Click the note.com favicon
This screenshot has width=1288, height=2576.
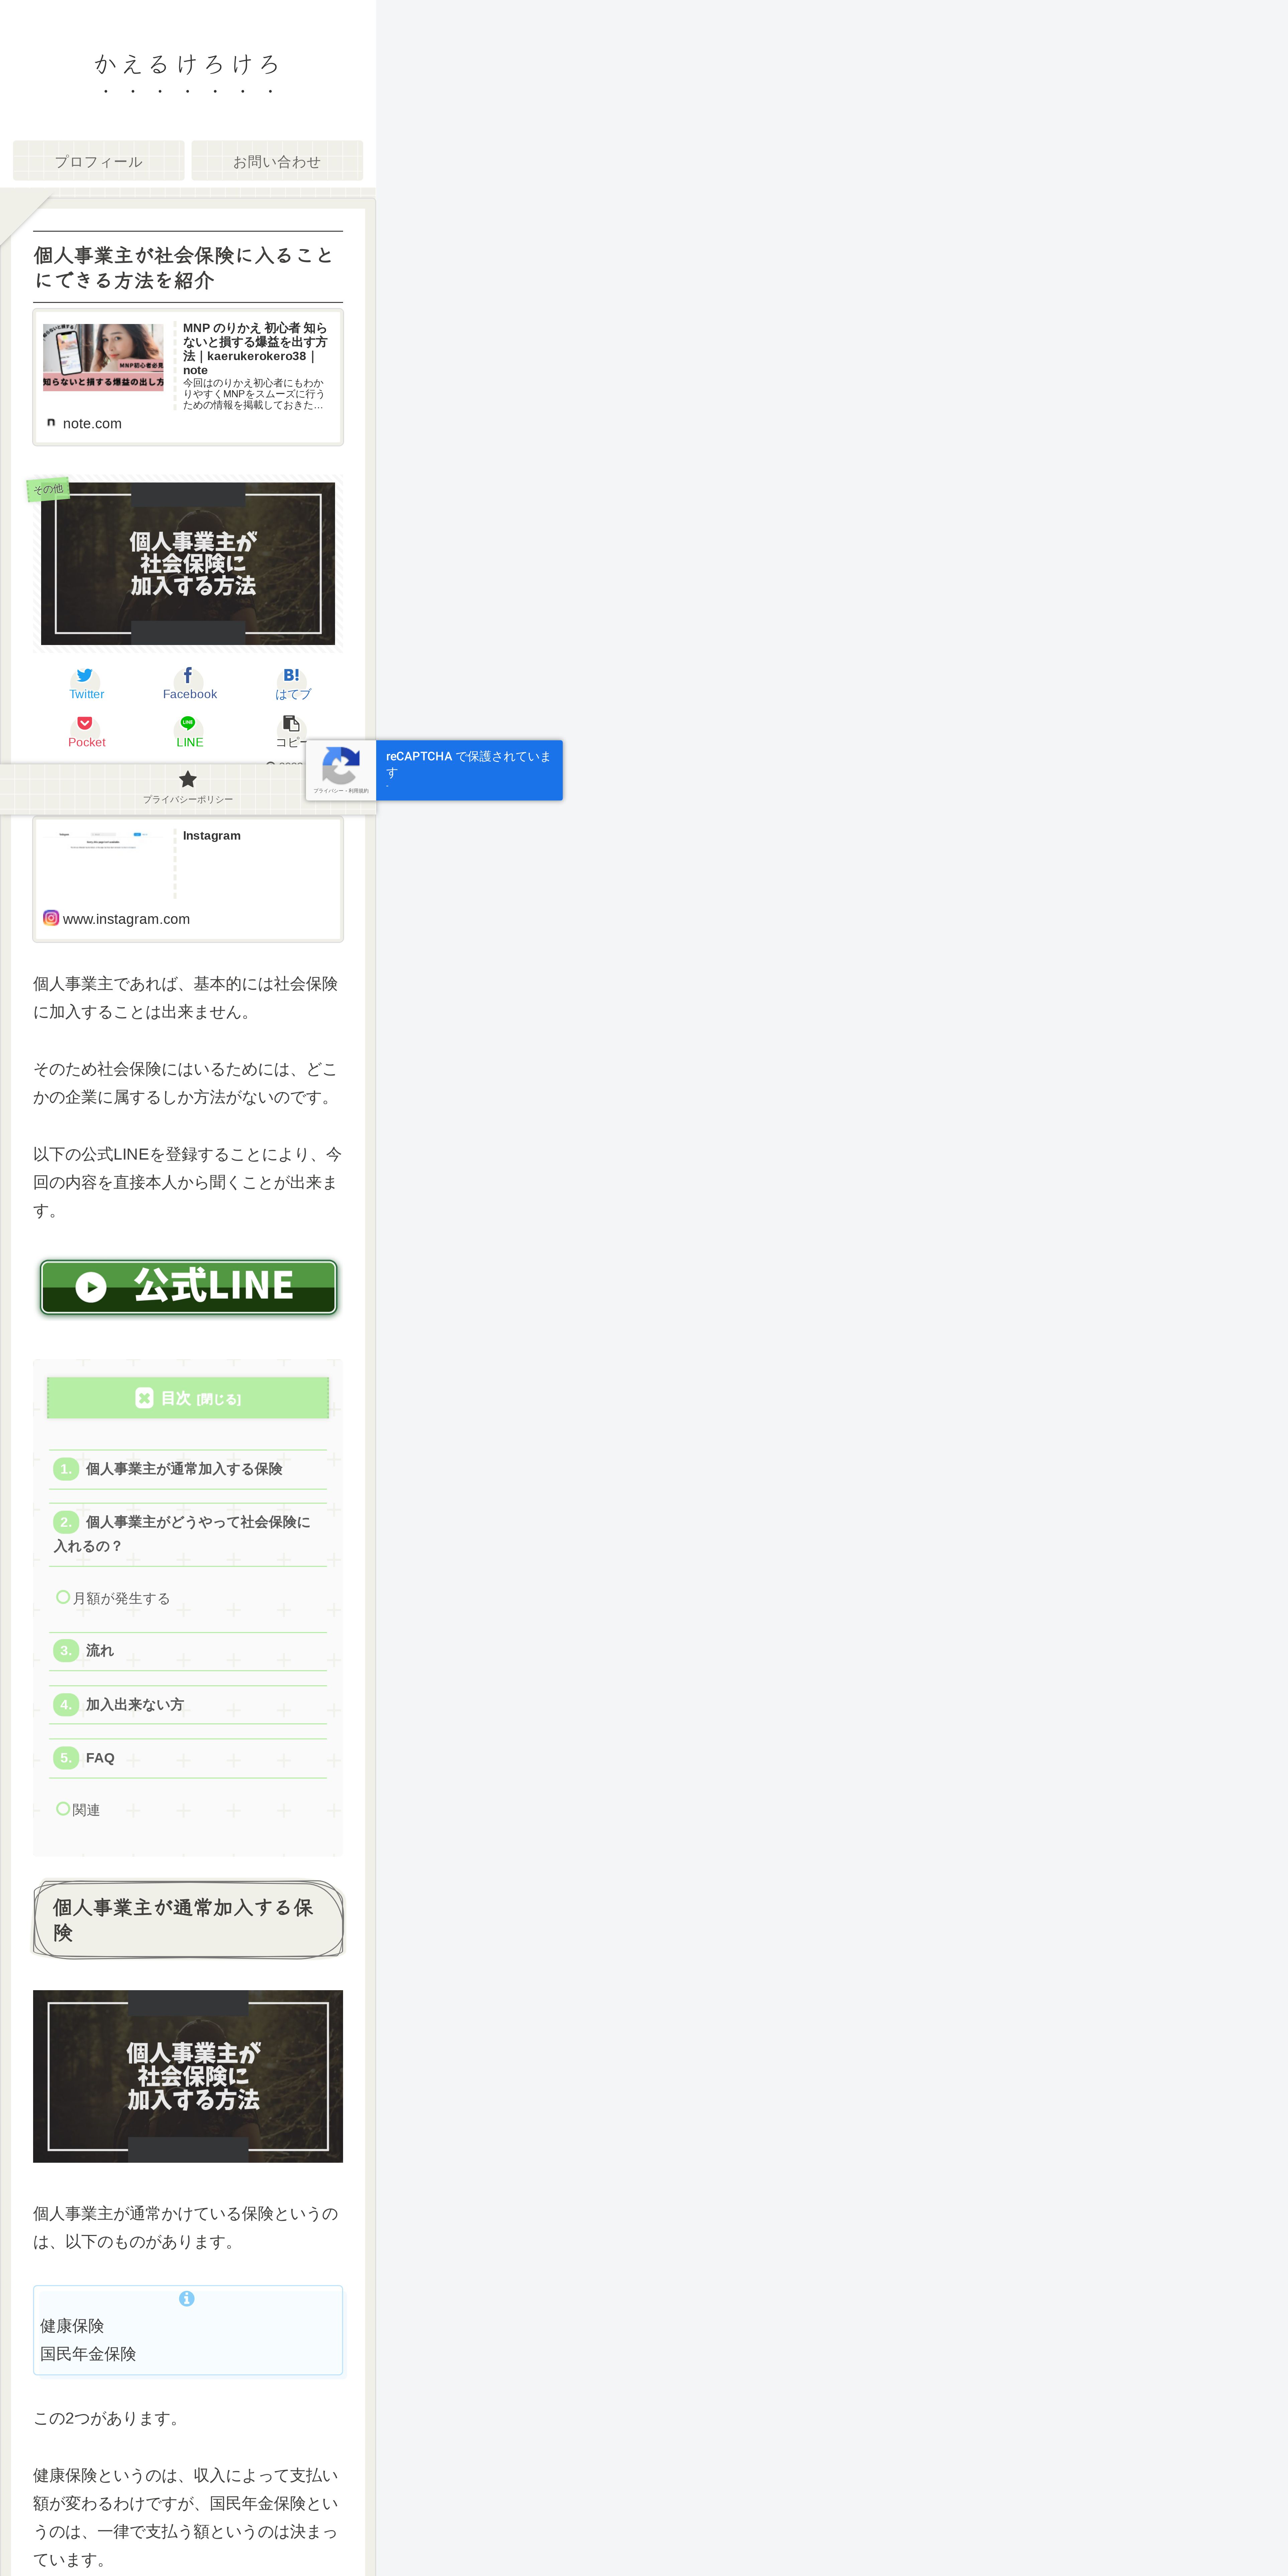[51, 423]
